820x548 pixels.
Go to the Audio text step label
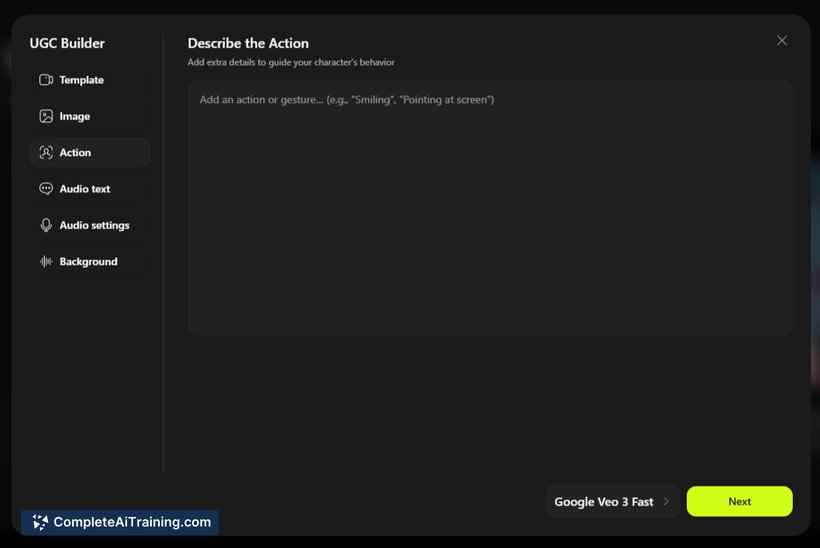85,189
